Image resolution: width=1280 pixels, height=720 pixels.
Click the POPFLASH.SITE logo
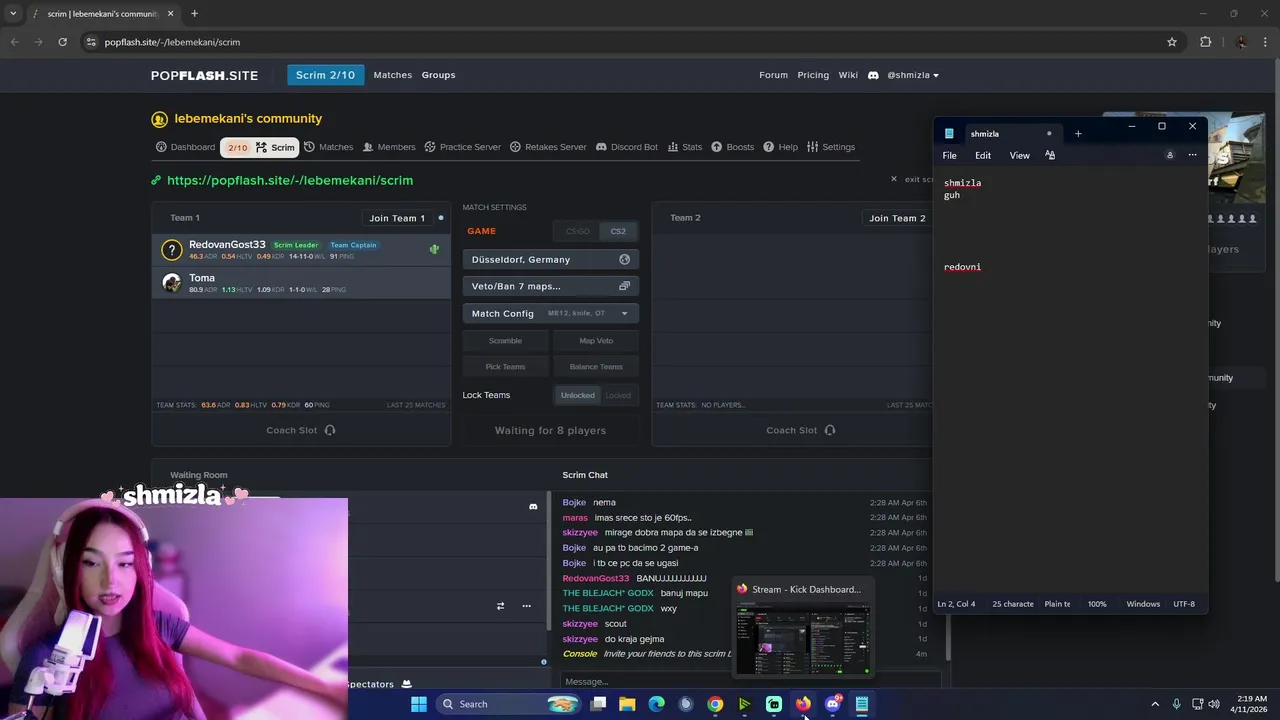click(204, 75)
